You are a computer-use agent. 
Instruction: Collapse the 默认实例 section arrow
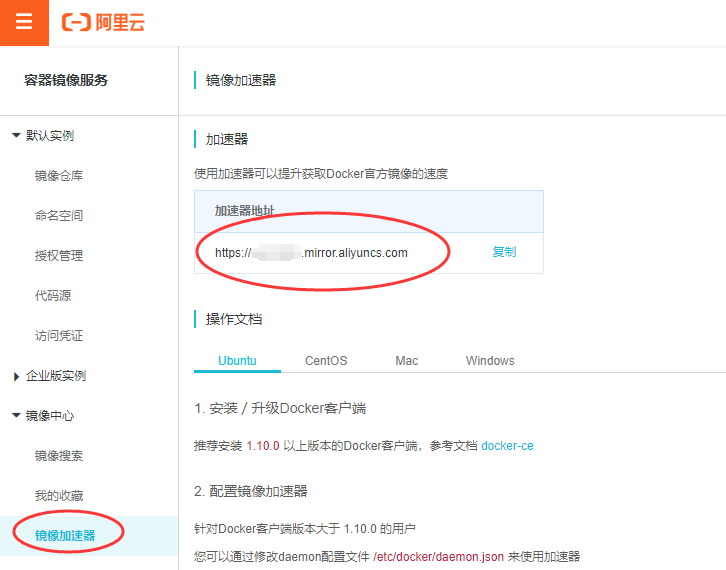point(16,136)
